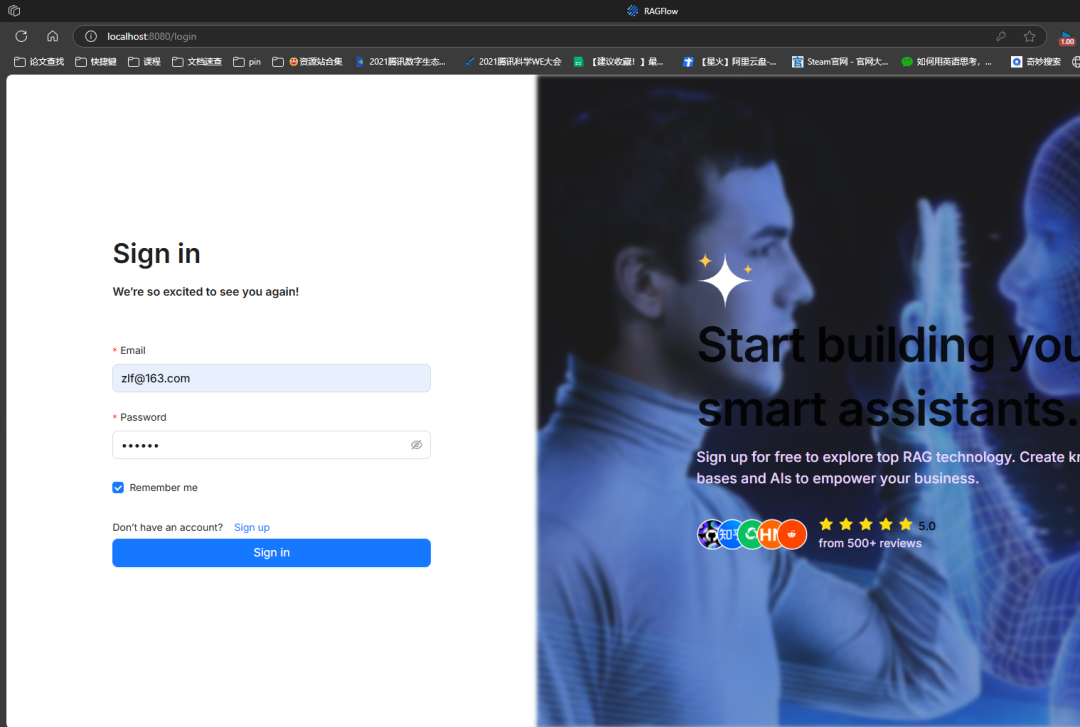Click the sparkle star logo above the headline
The height and width of the screenshot is (727, 1080).
pyautogui.click(x=725, y=280)
